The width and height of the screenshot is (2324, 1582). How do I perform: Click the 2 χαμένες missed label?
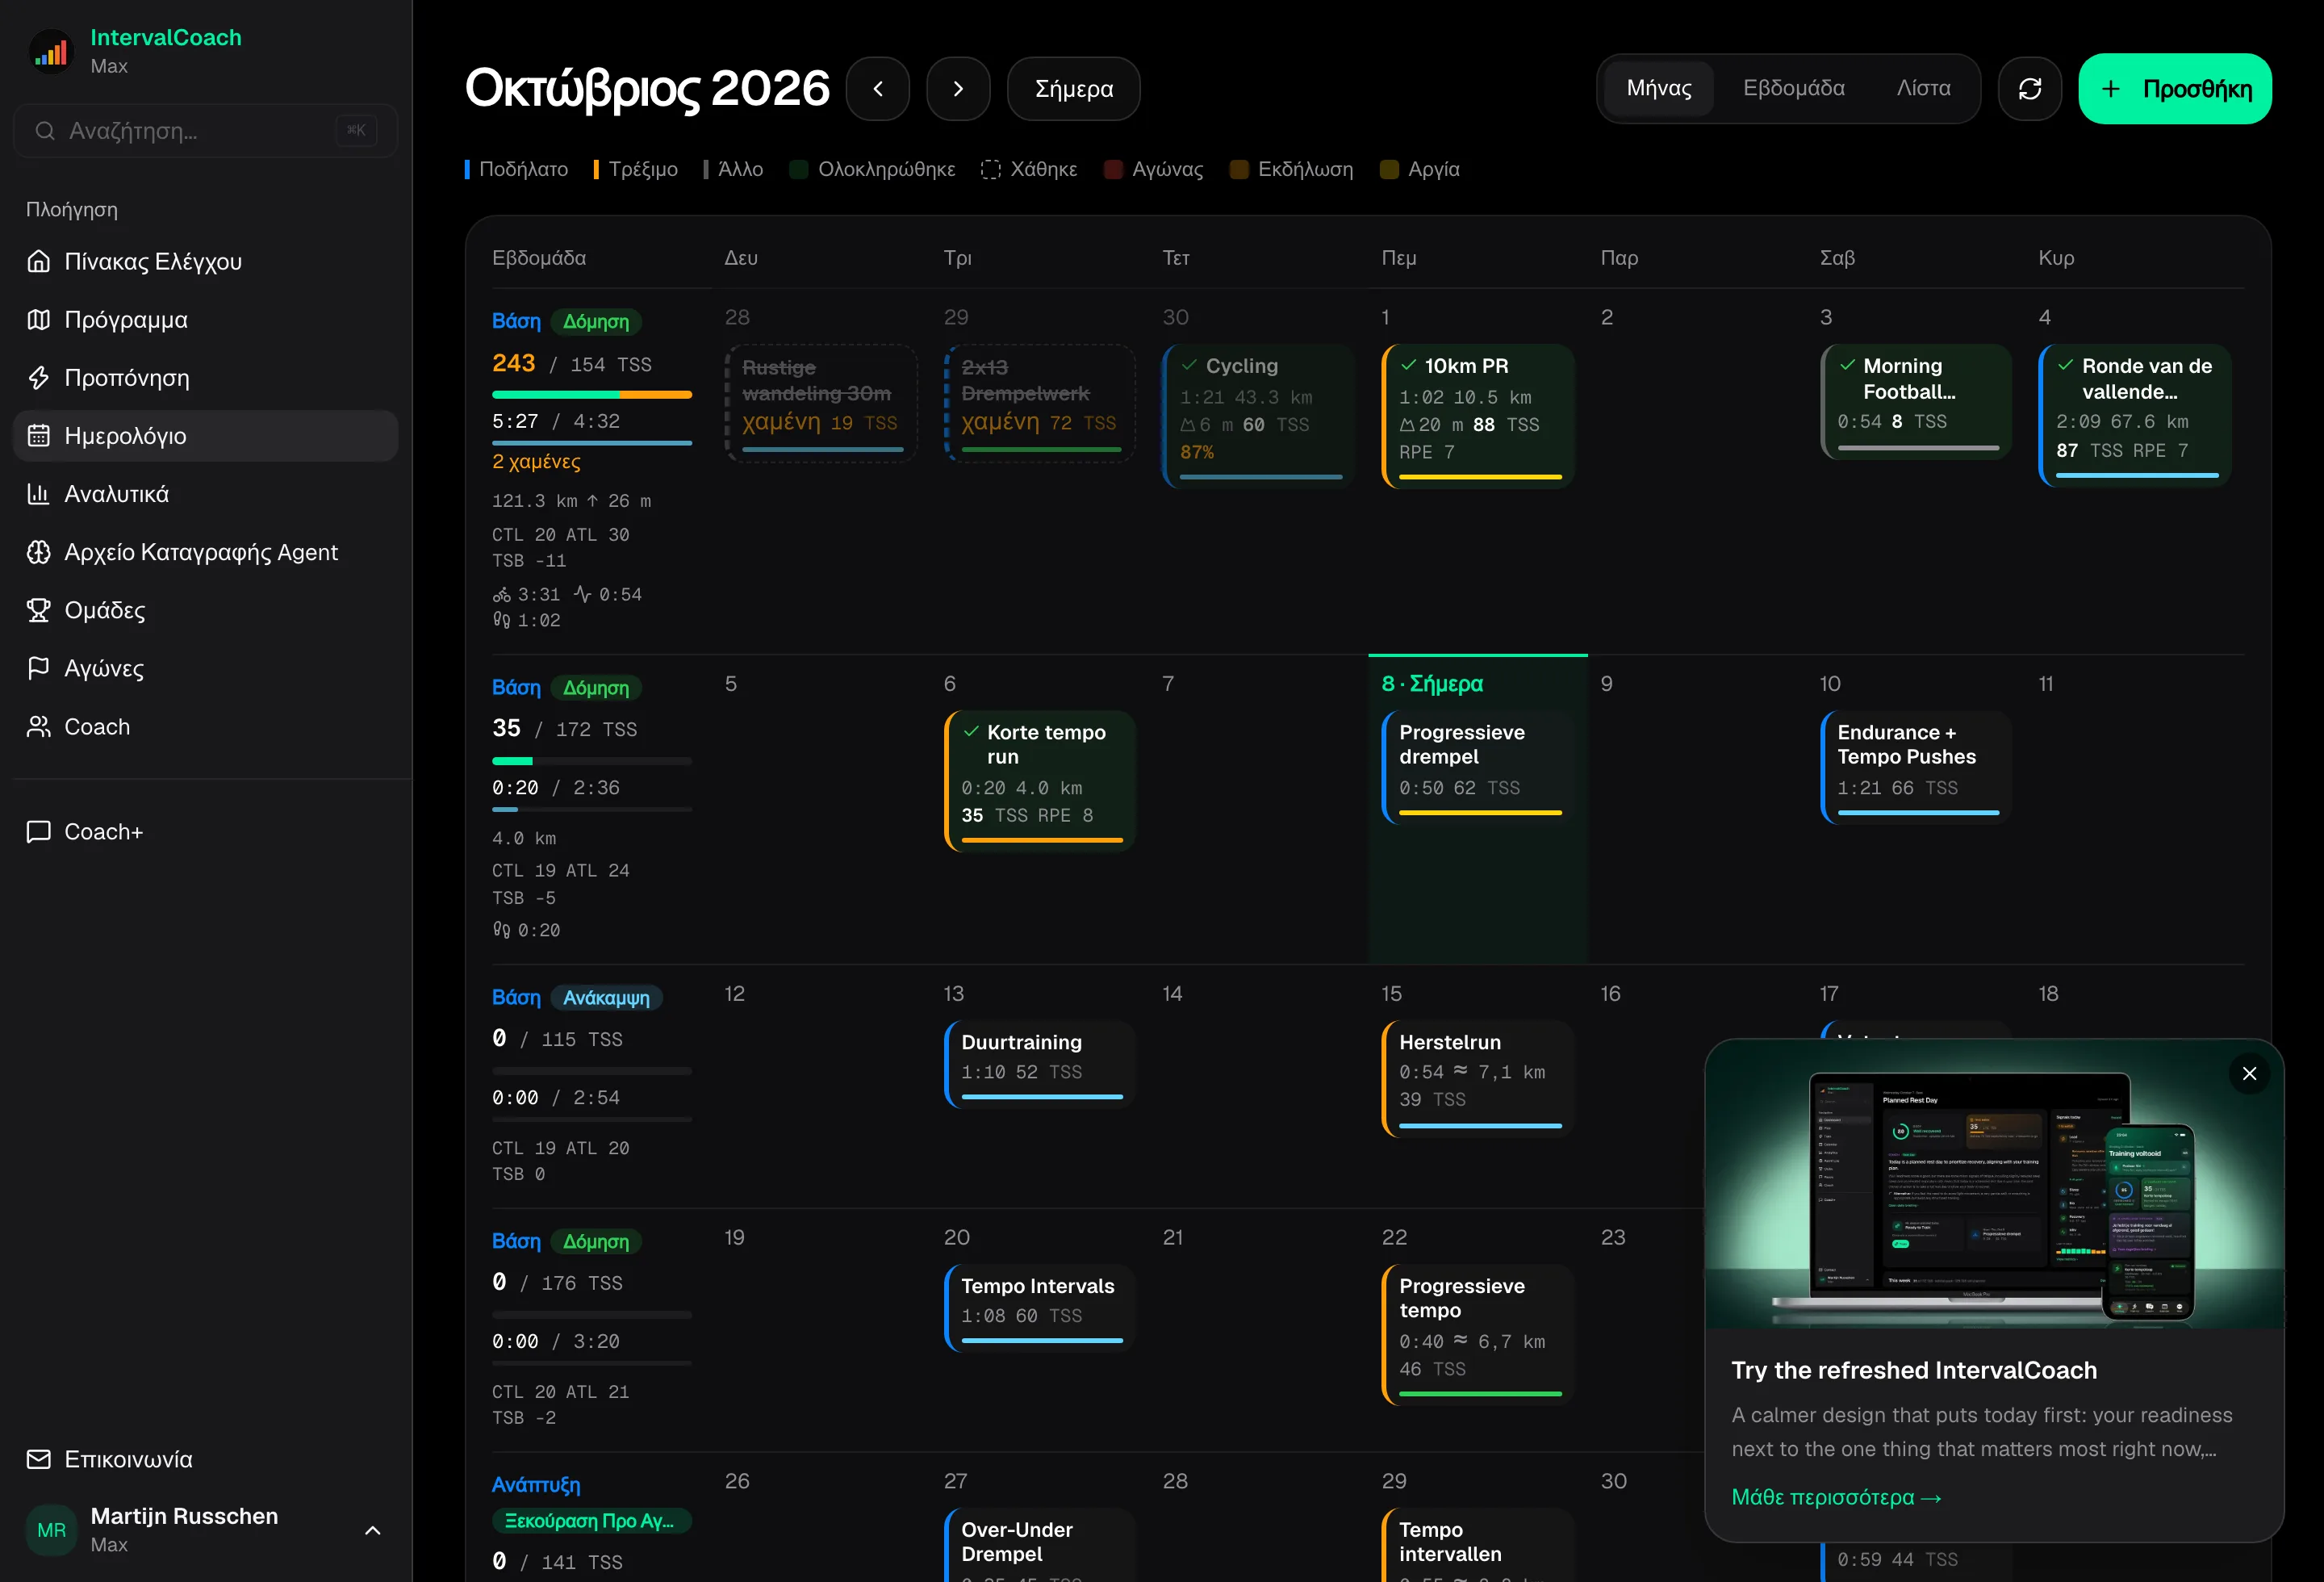(x=536, y=461)
